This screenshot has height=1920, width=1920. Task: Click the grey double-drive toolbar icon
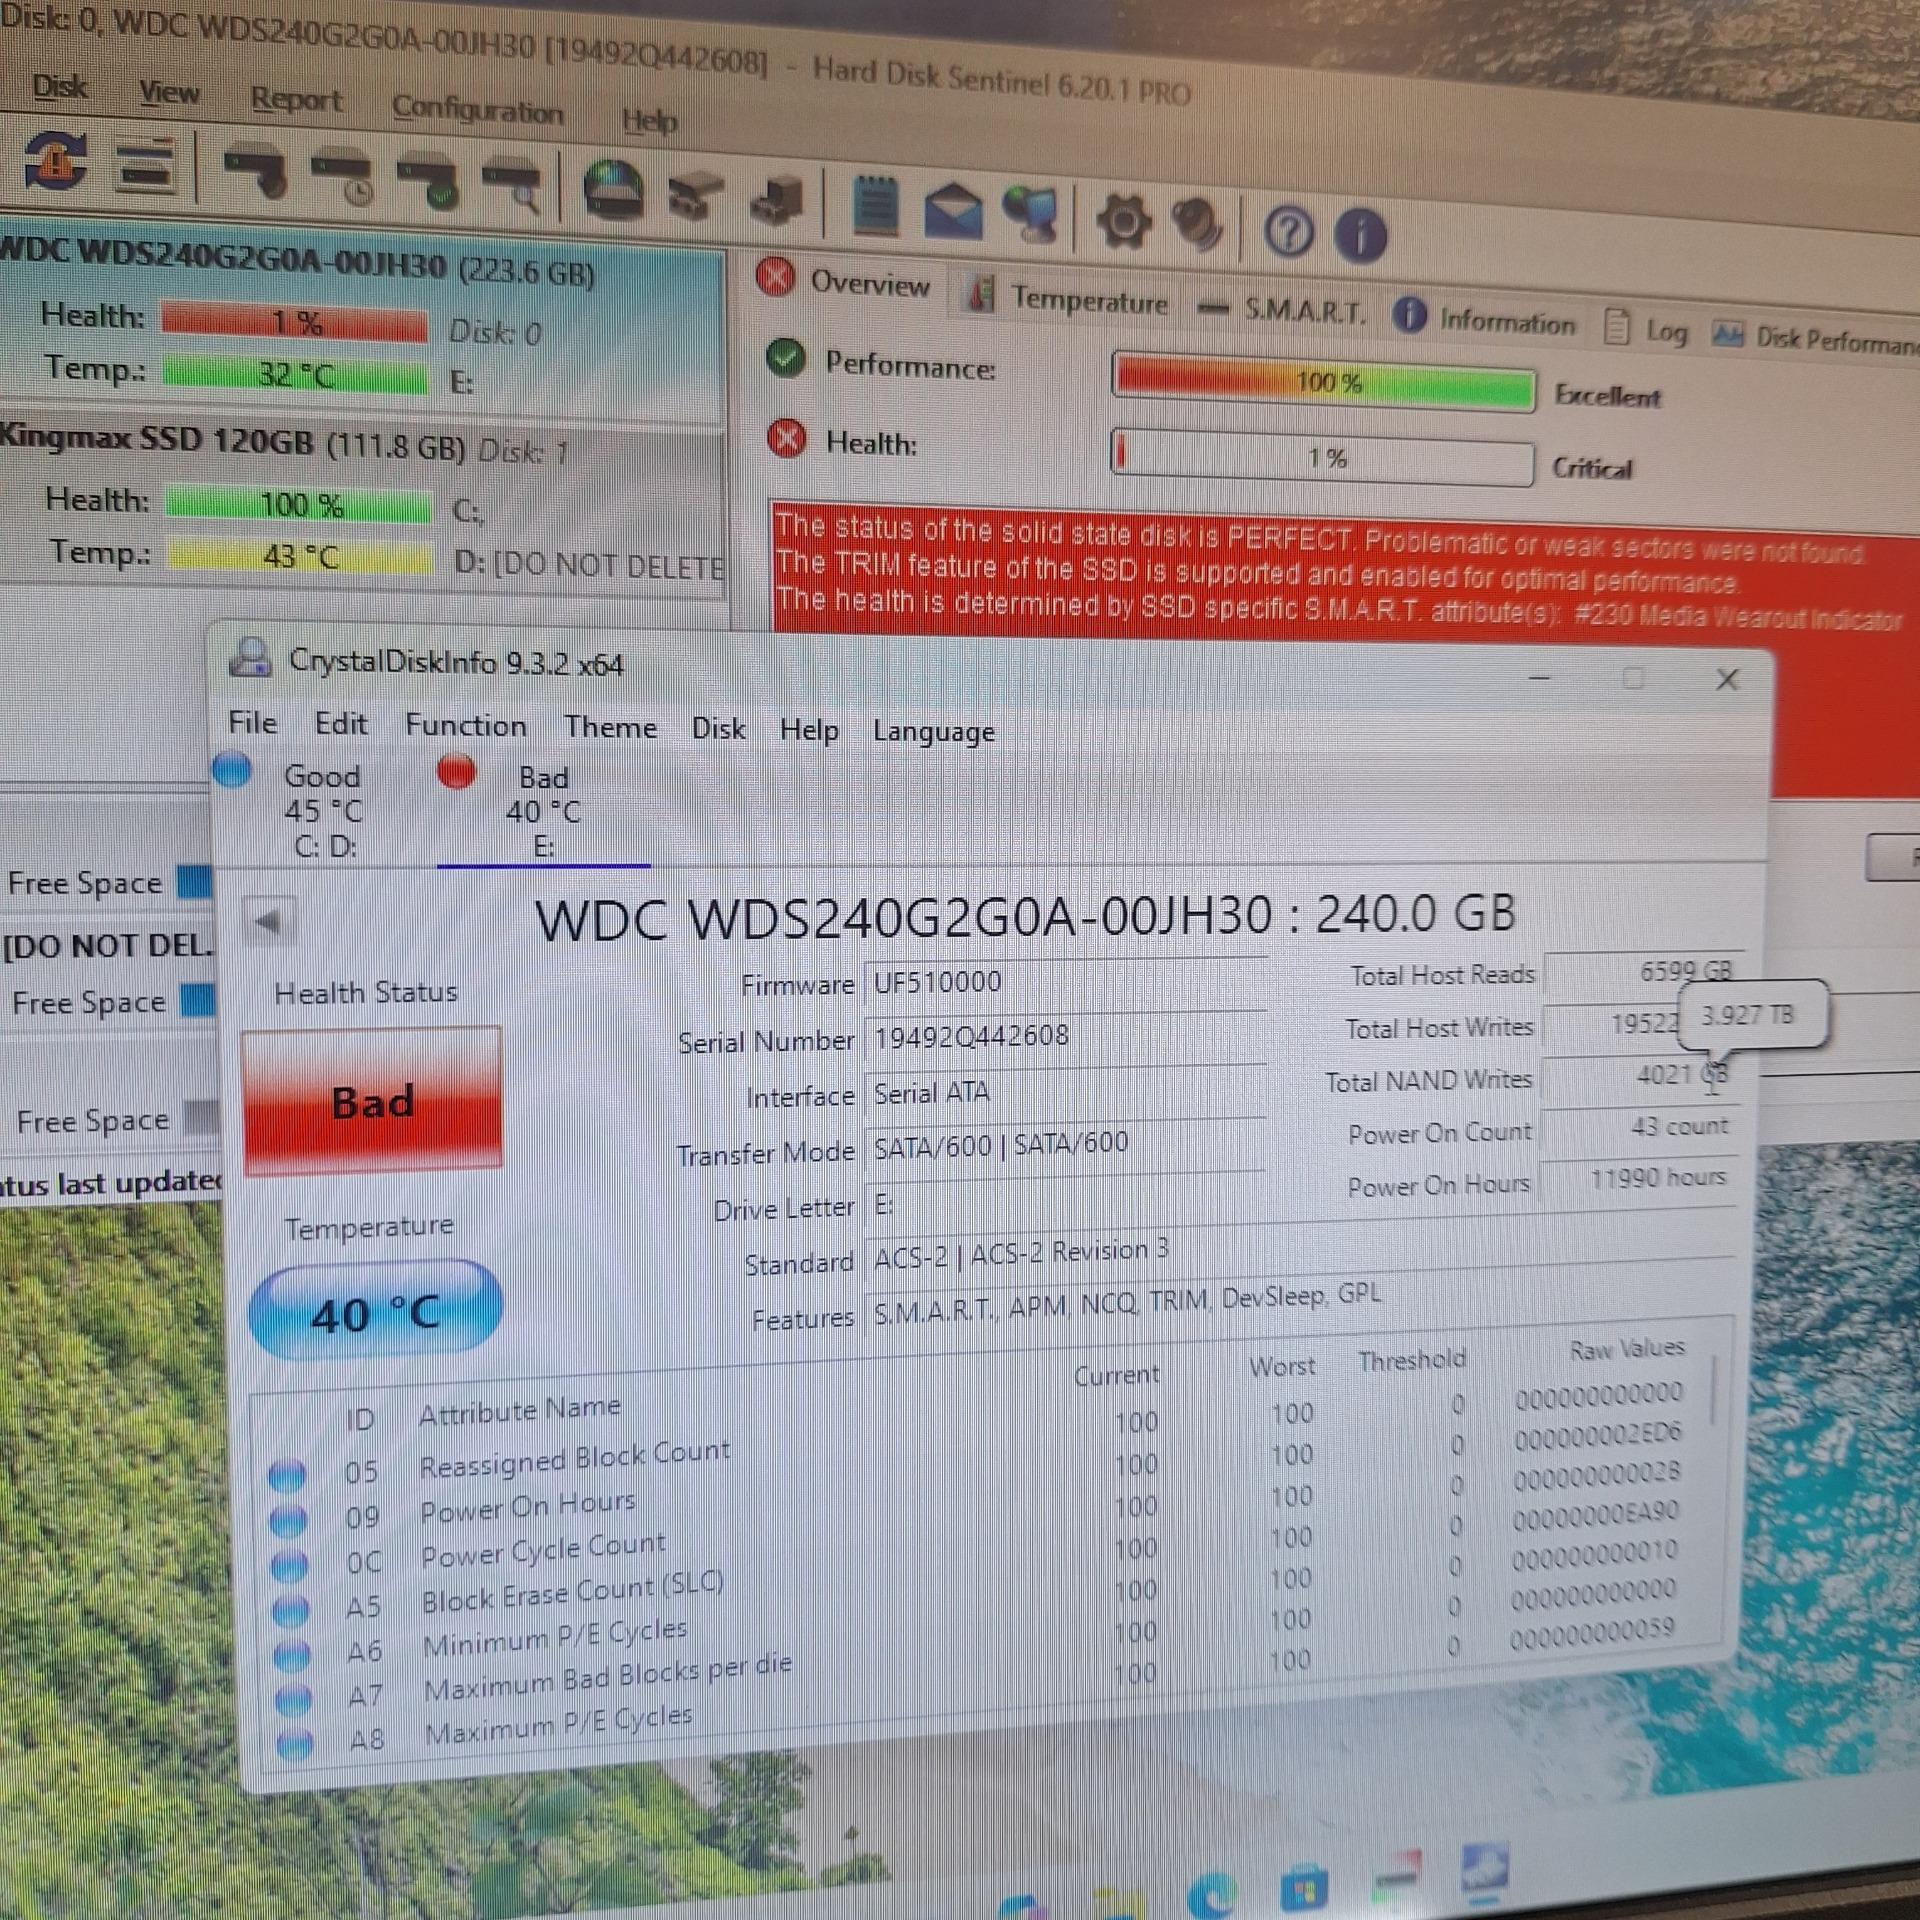pos(695,197)
